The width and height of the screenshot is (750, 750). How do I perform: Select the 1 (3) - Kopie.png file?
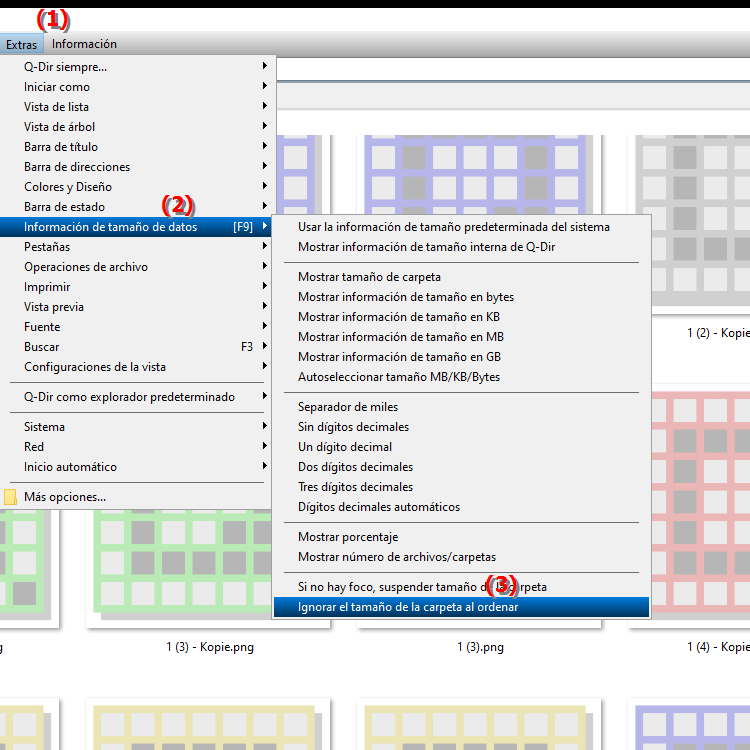click(210, 647)
